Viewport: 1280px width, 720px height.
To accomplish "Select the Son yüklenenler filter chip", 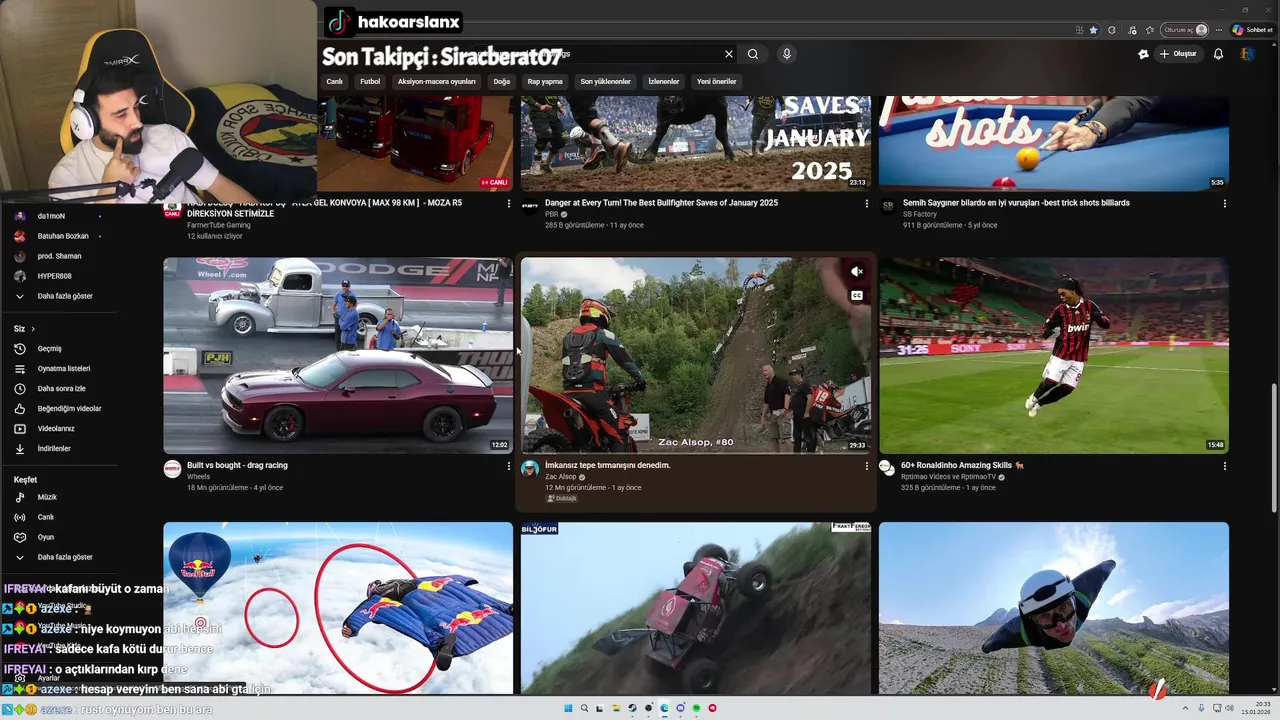I will click(x=606, y=82).
